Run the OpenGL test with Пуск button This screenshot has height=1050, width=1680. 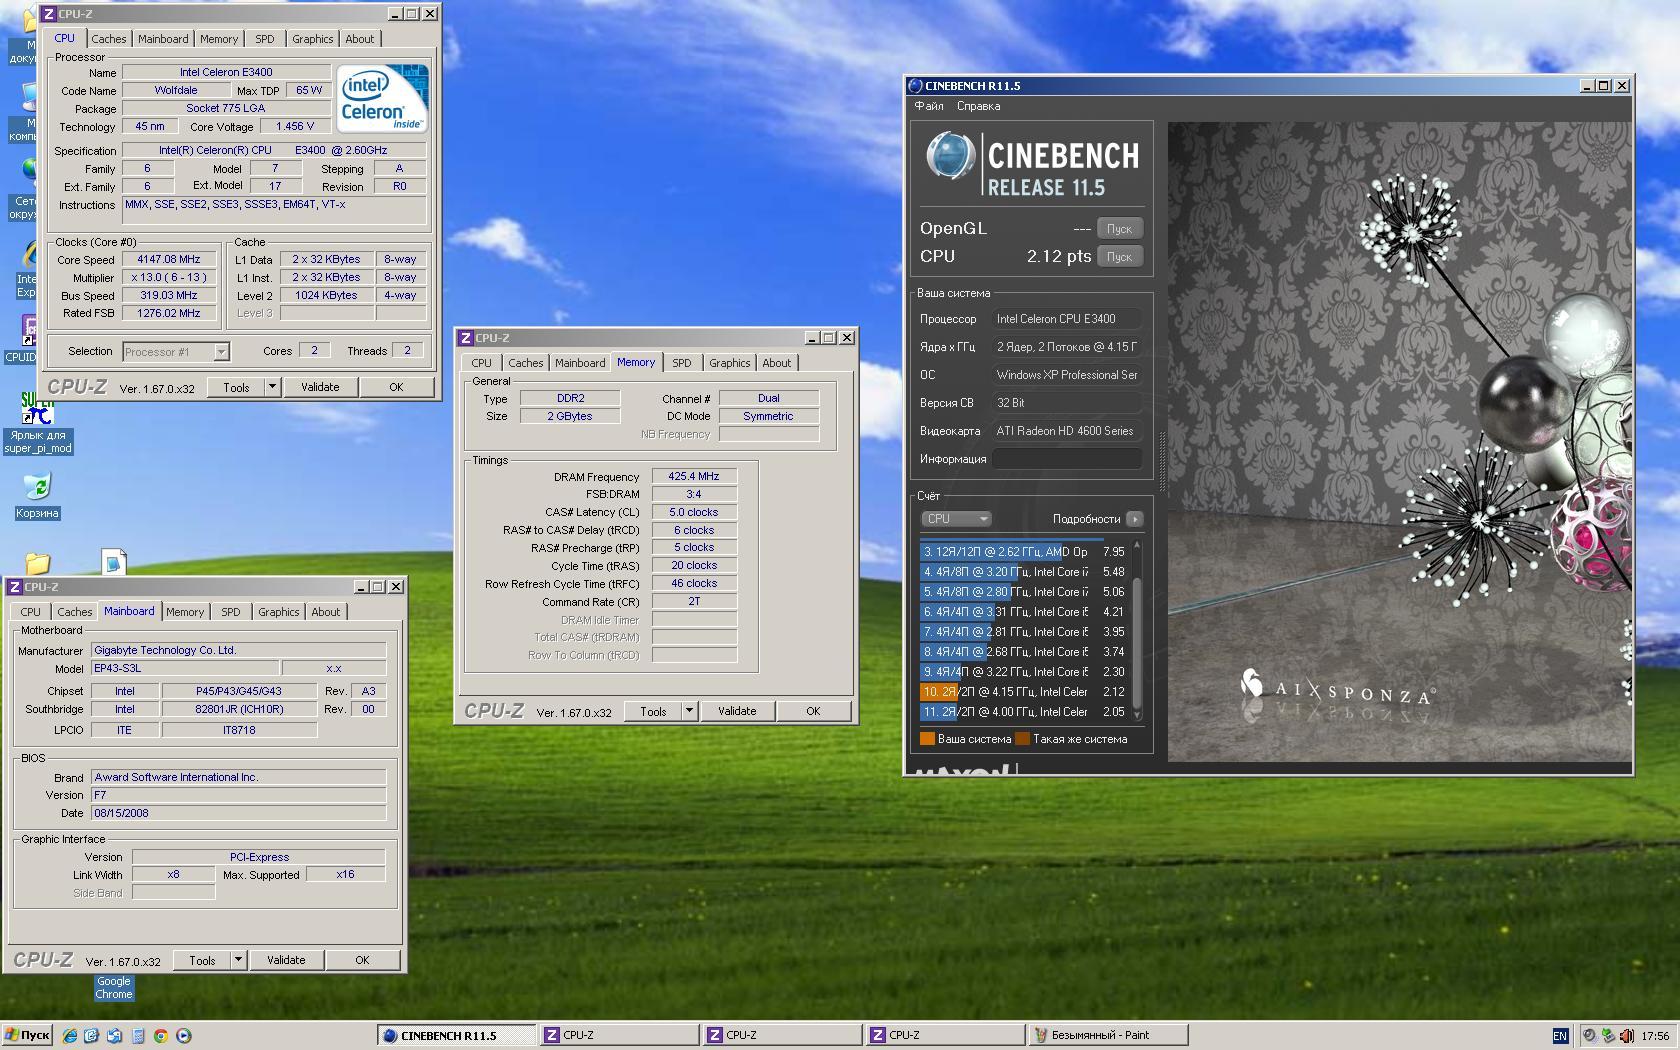[1119, 229]
